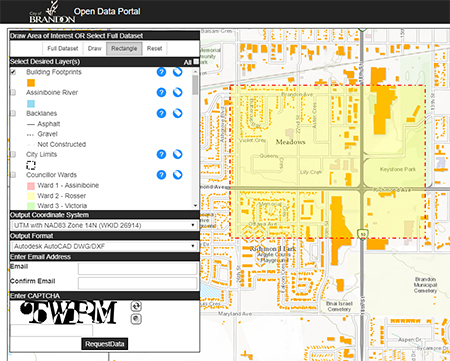Click the orange Building Footprints color swatch
The width and height of the screenshot is (450, 361).
point(31,83)
